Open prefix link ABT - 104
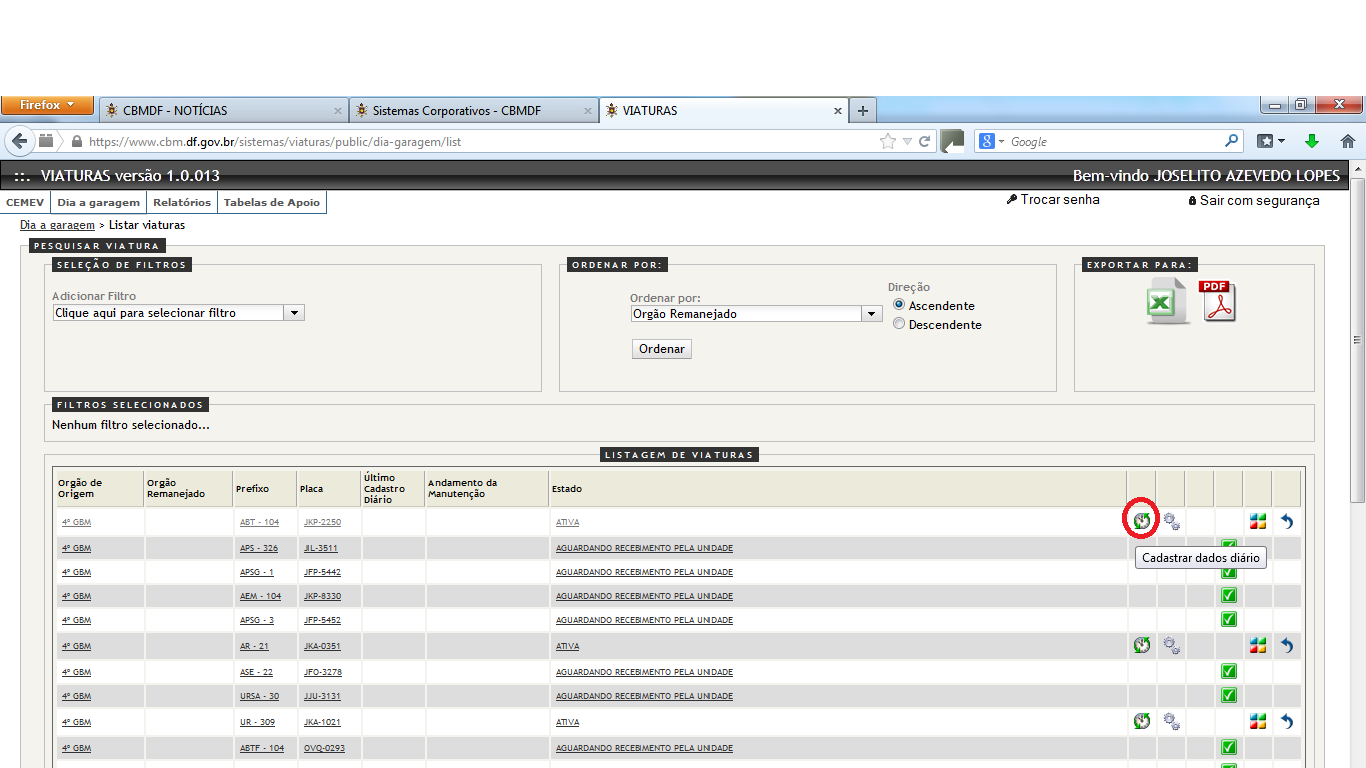Screen dimensions: 1366x768 [x=259, y=522]
